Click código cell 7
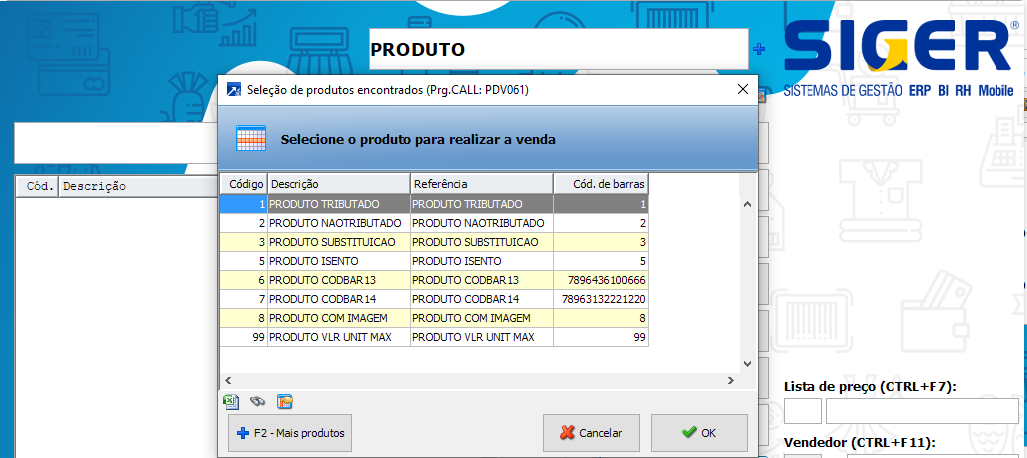1027x458 pixels. [x=243, y=299]
